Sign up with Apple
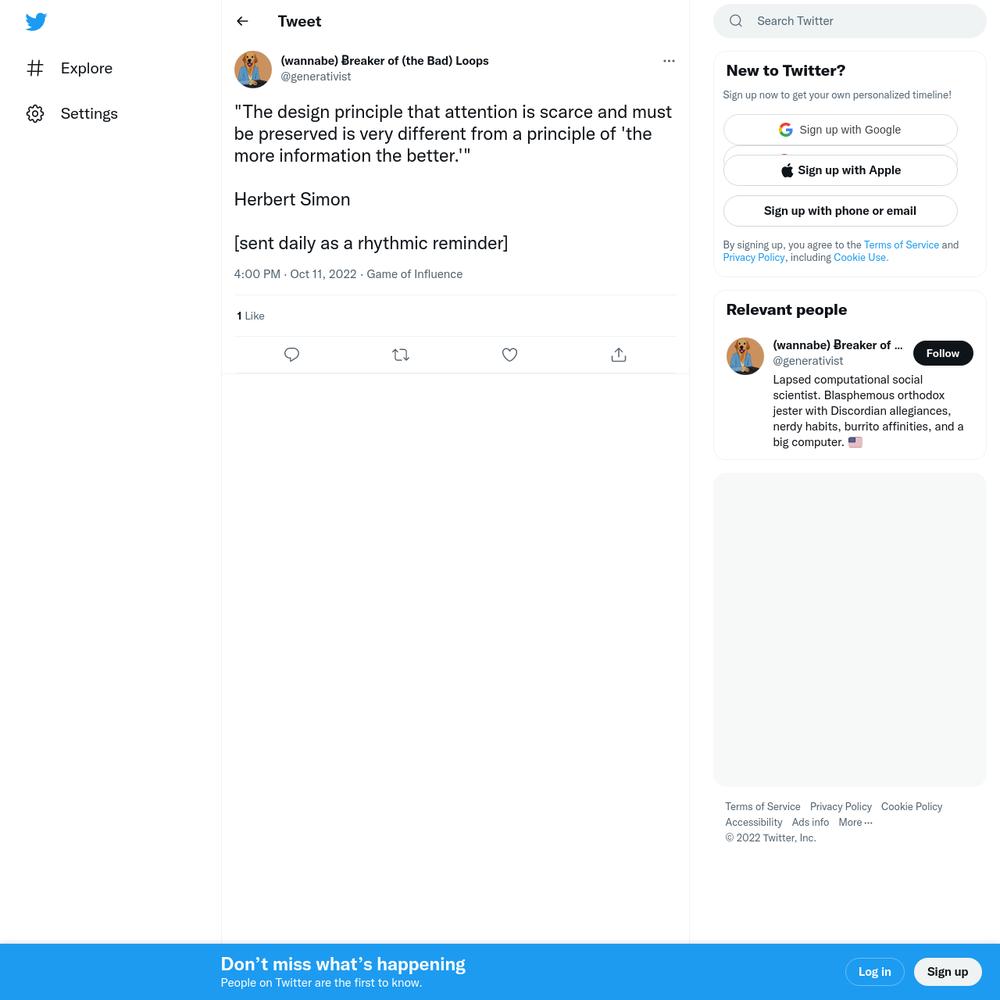1000x1000 pixels. pyautogui.click(x=840, y=170)
